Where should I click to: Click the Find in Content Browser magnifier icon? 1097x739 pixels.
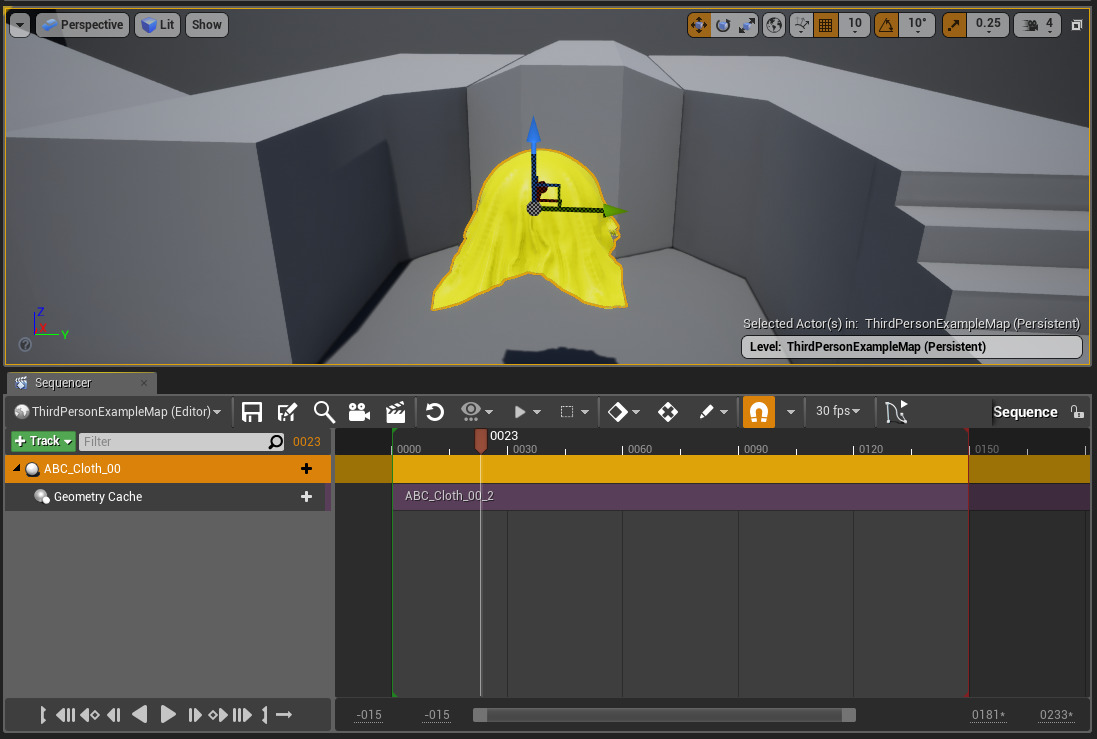click(323, 412)
